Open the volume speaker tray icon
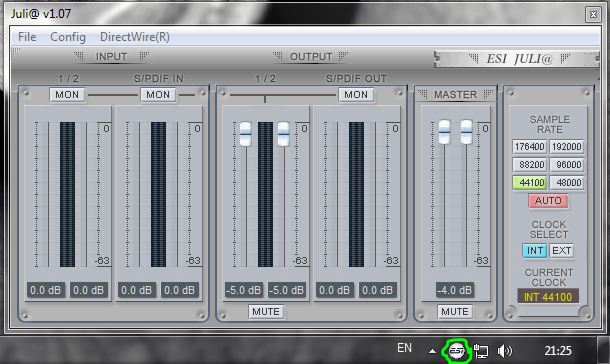The height and width of the screenshot is (364, 610). pos(505,351)
